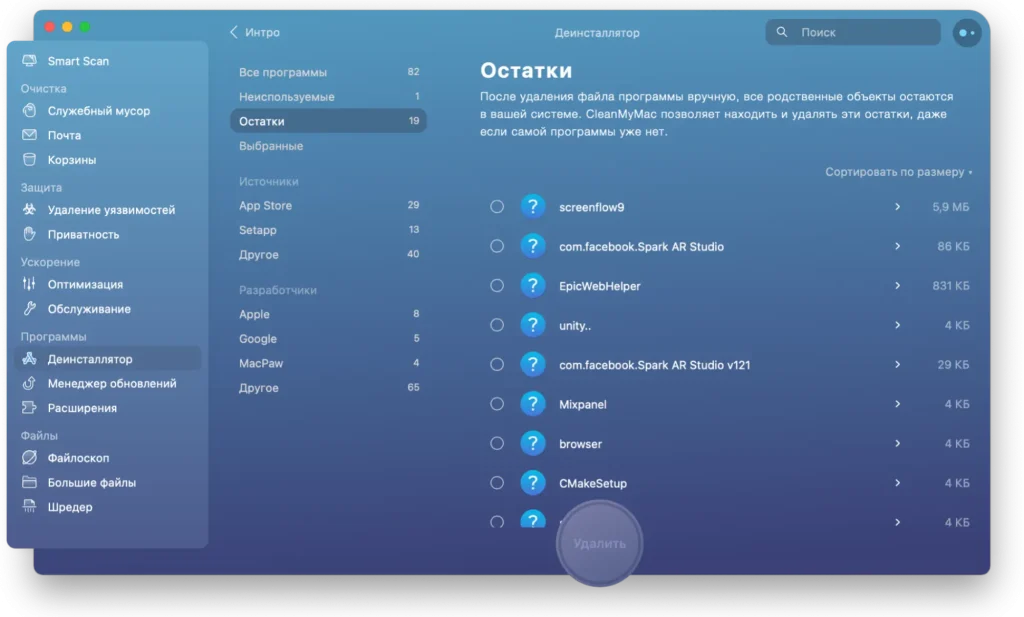
Task: Open the Шредер shredder icon
Action: pos(29,507)
